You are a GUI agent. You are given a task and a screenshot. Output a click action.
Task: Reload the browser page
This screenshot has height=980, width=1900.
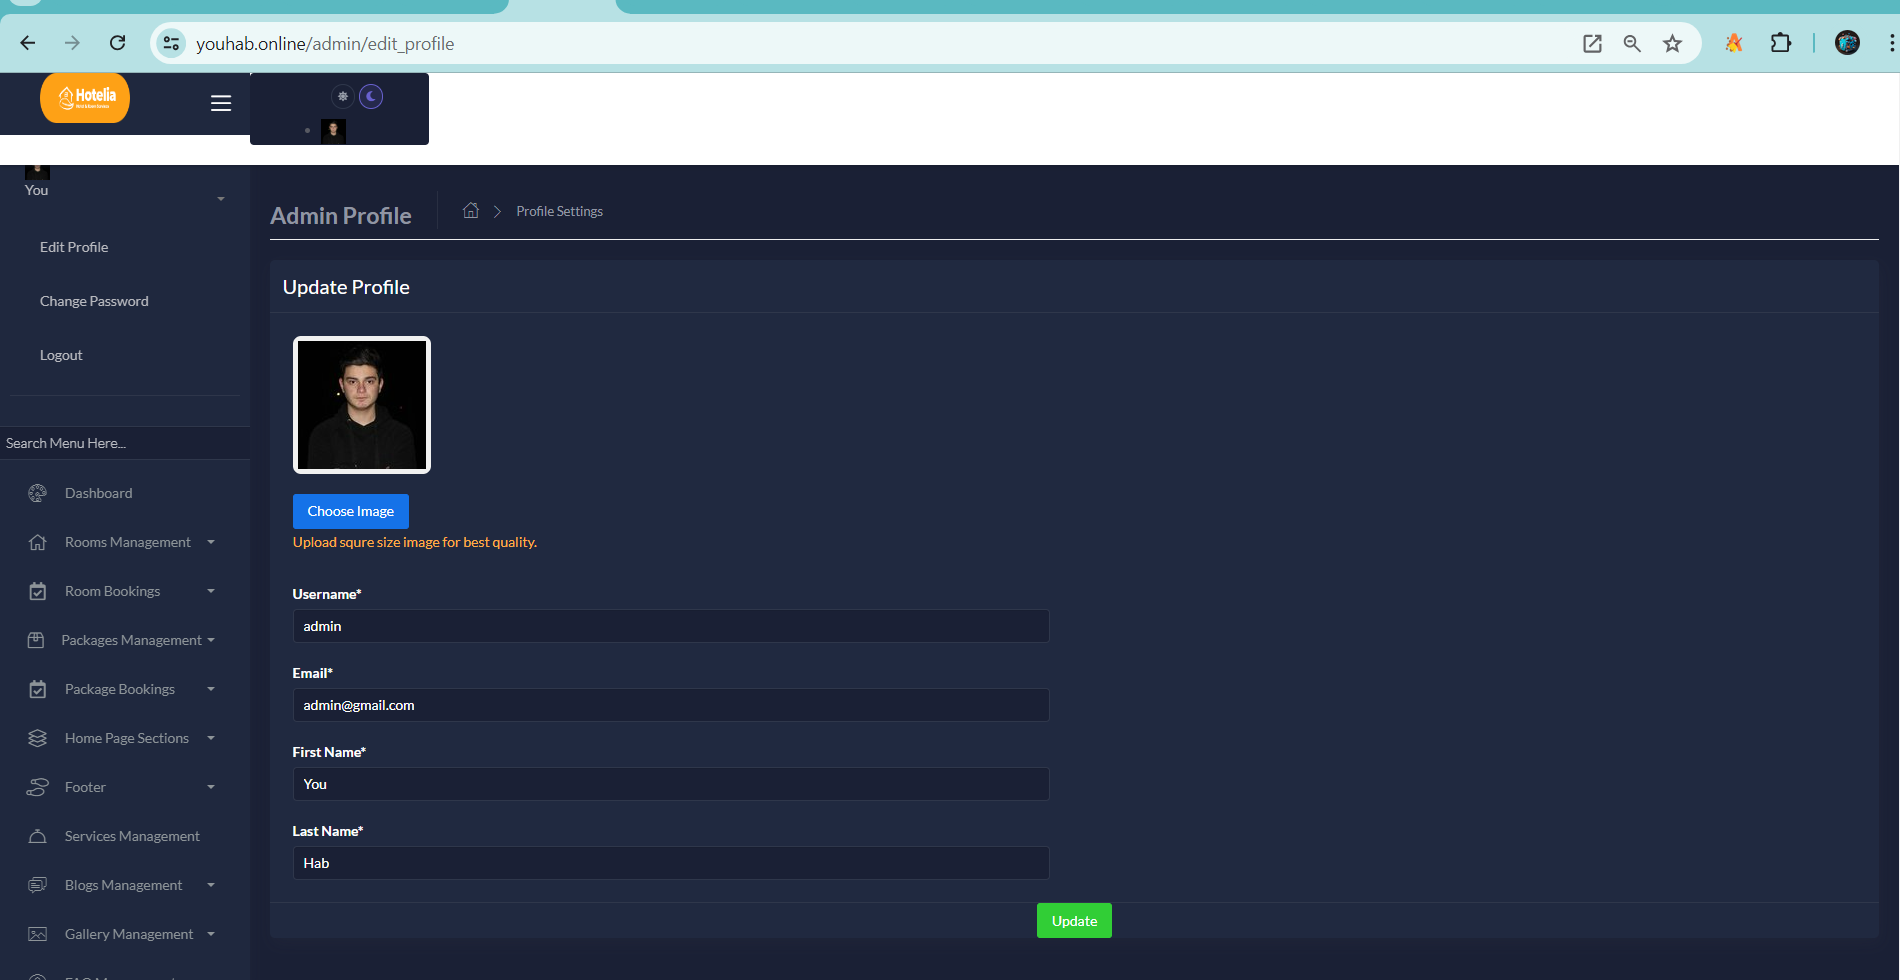[x=117, y=43]
